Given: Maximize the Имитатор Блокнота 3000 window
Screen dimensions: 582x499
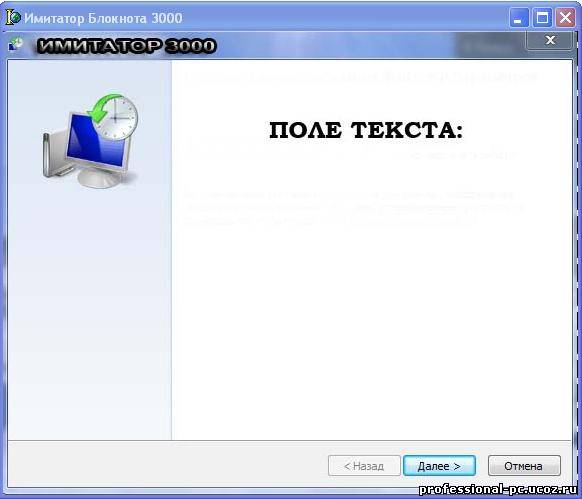Looking at the screenshot, I should pyautogui.click(x=542, y=17).
